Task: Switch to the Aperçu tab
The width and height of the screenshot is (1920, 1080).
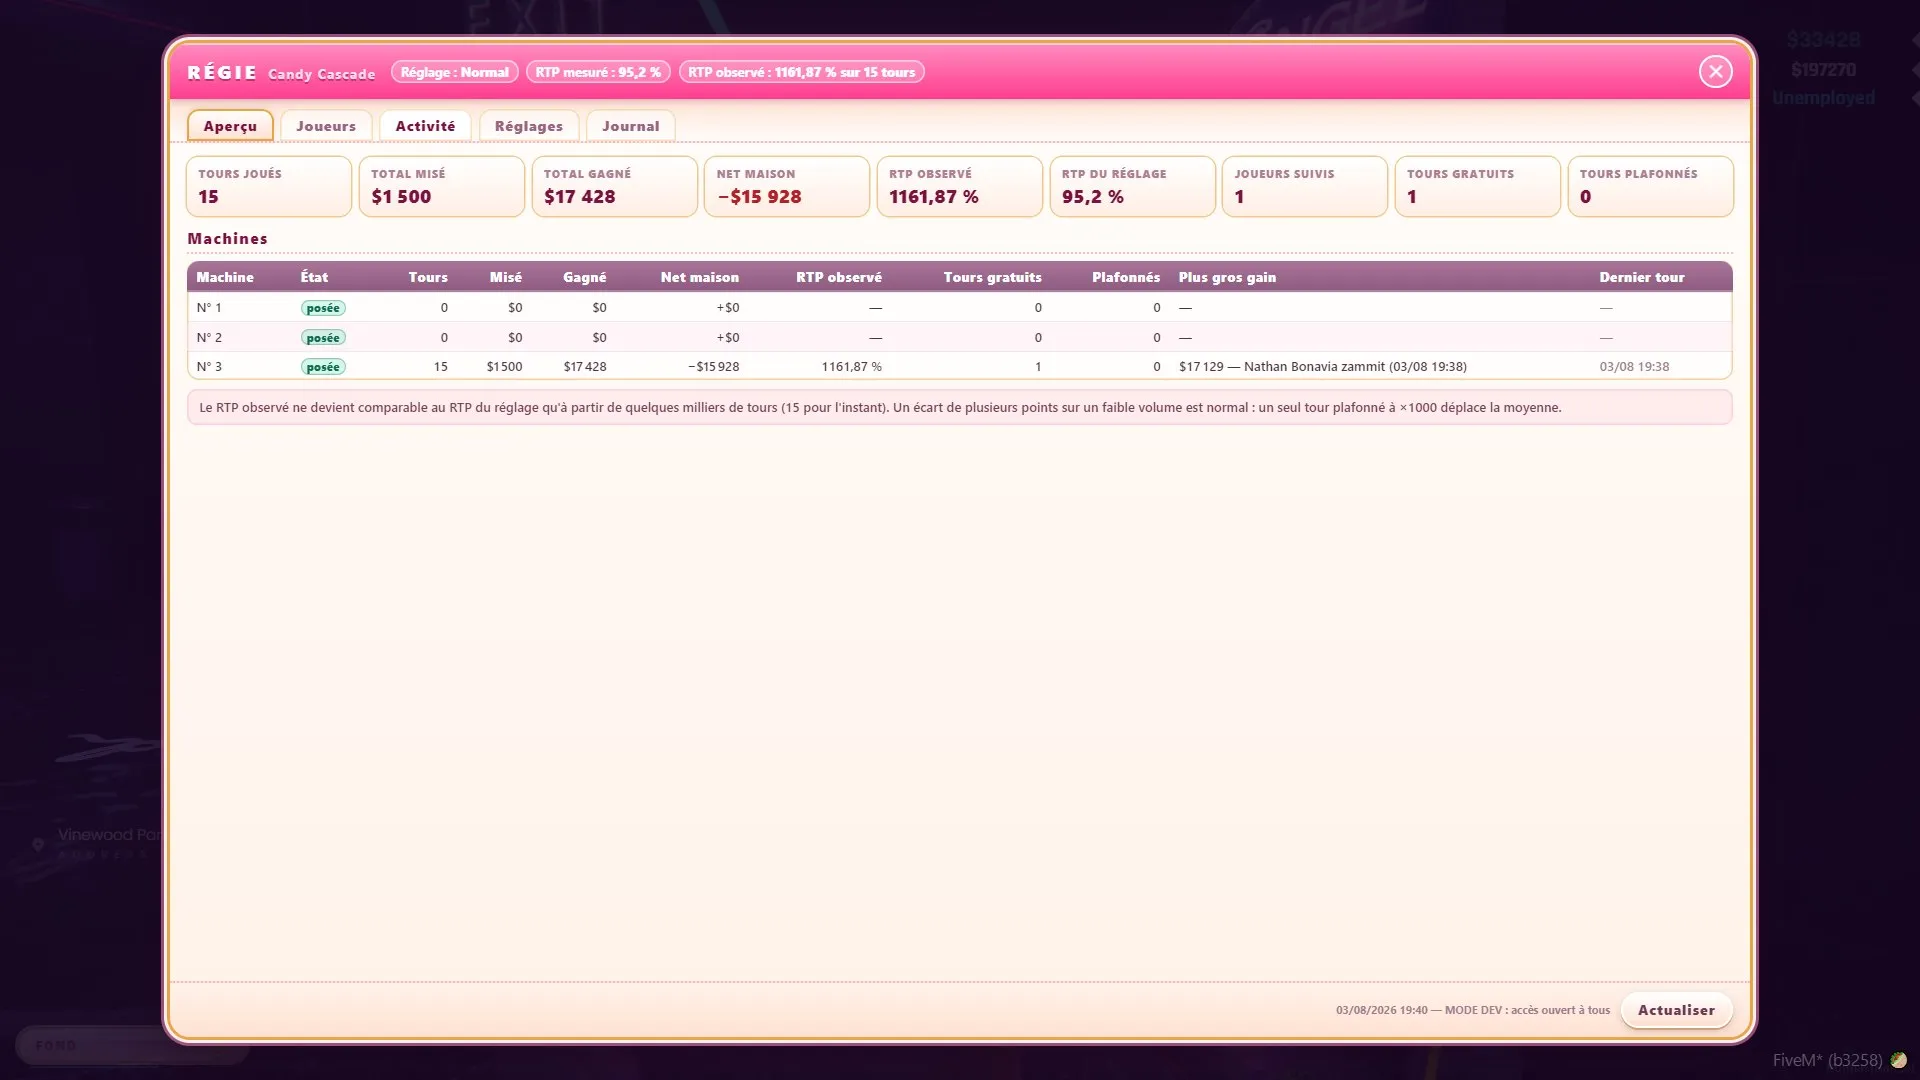Action: click(230, 126)
